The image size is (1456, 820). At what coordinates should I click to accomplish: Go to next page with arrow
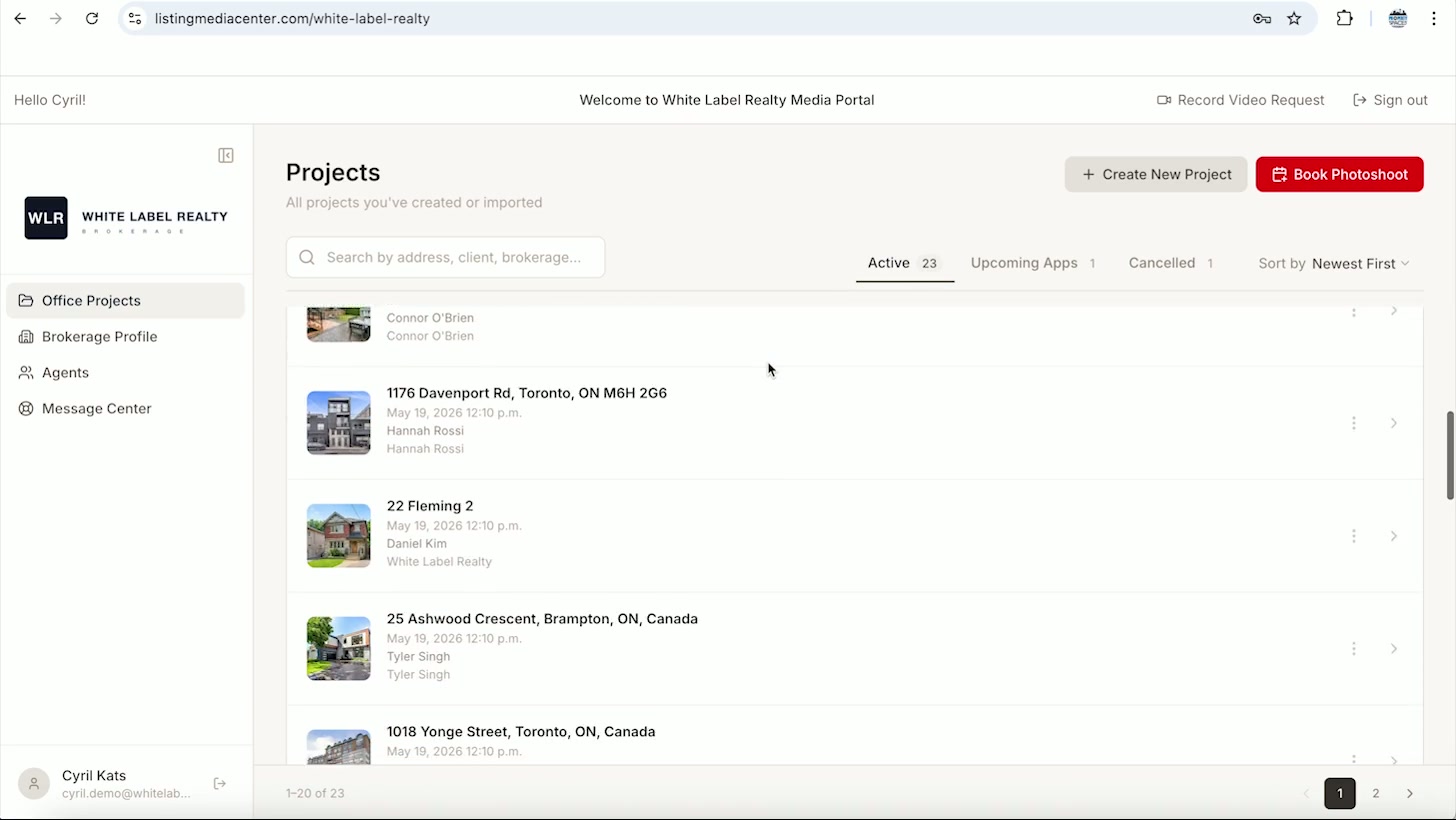(x=1410, y=793)
